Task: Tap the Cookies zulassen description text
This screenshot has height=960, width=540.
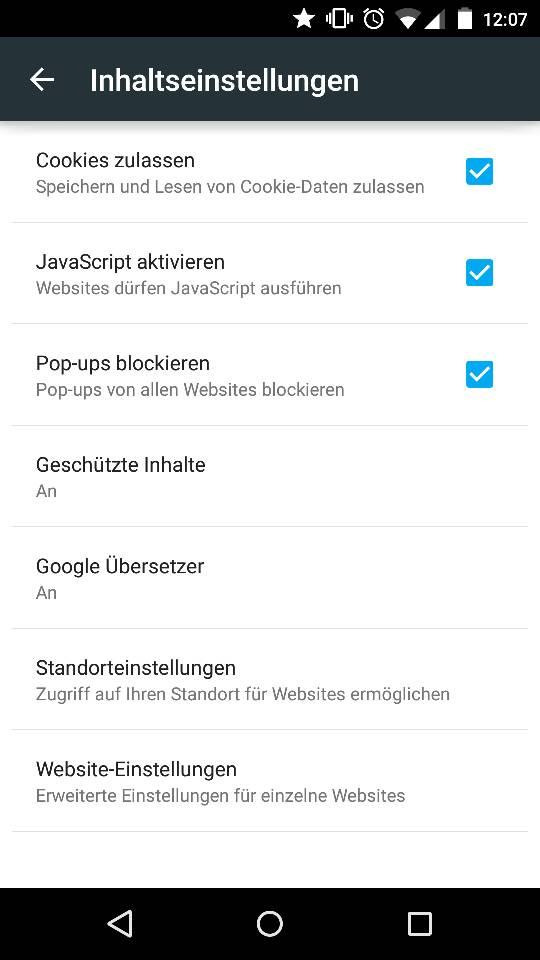Action: click(230, 187)
